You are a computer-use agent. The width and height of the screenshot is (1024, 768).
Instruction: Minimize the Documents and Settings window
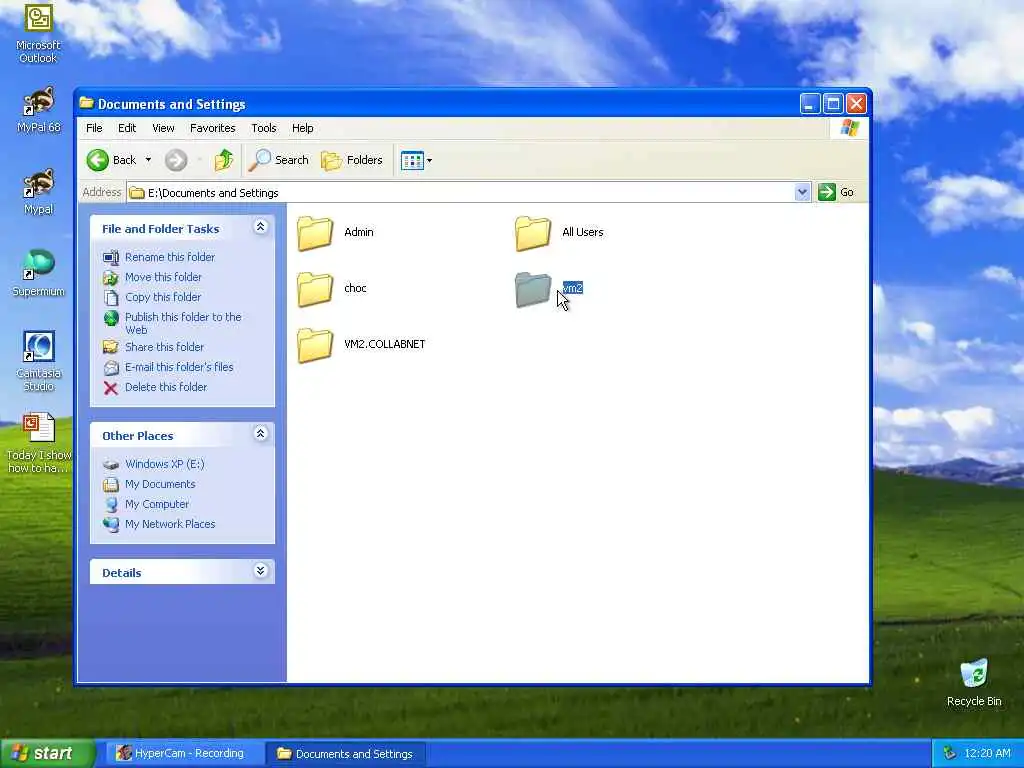[810, 104]
